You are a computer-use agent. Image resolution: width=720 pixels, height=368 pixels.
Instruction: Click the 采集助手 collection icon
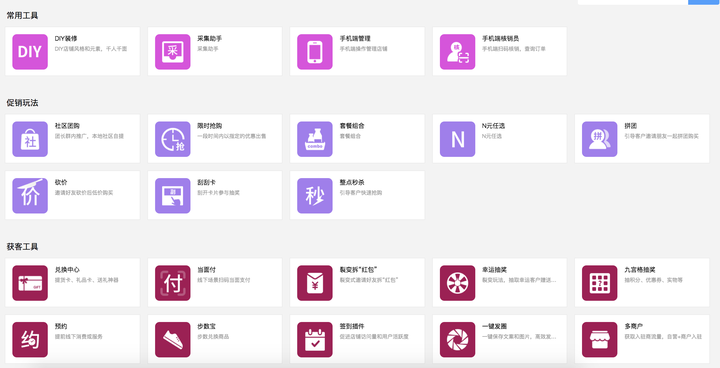tap(173, 52)
